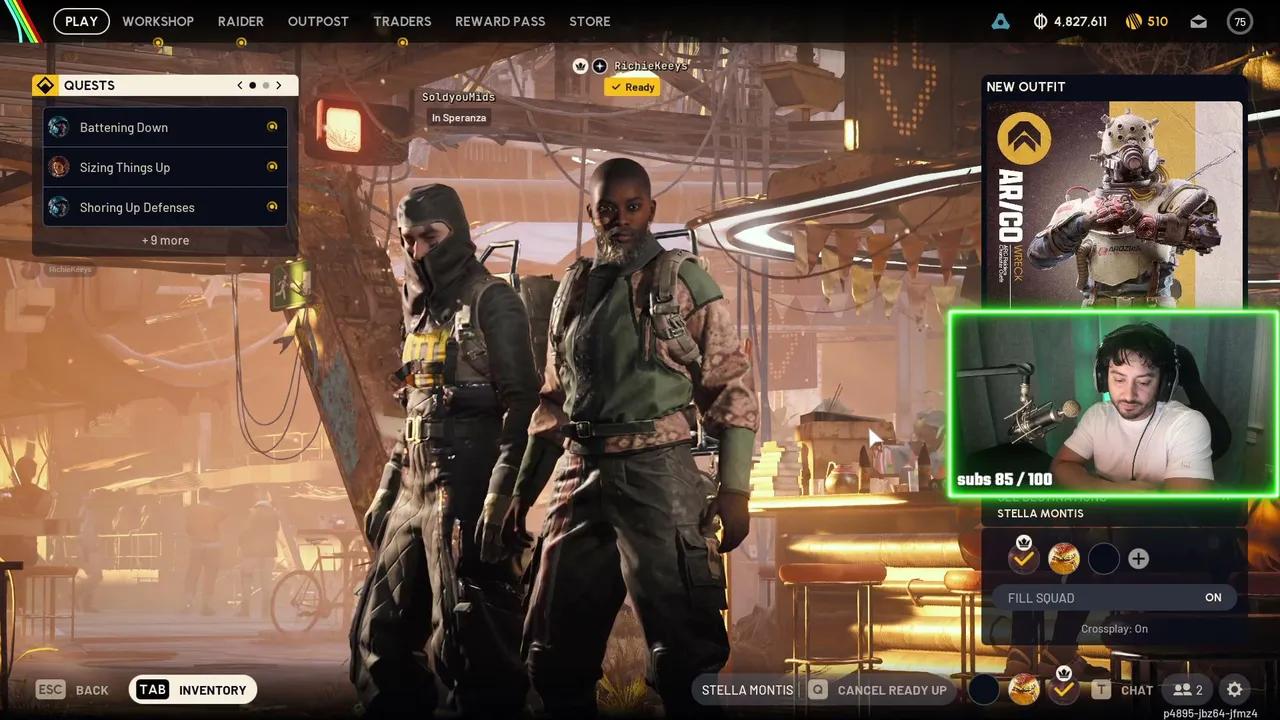
Task: Click STELLA MONTIS in the bottom bar
Action: point(747,689)
